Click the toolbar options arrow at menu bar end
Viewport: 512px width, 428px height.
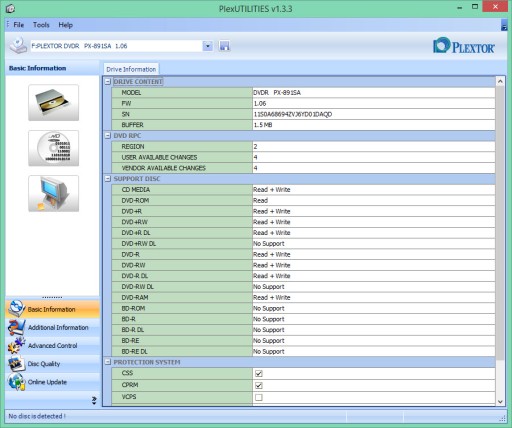coord(504,25)
